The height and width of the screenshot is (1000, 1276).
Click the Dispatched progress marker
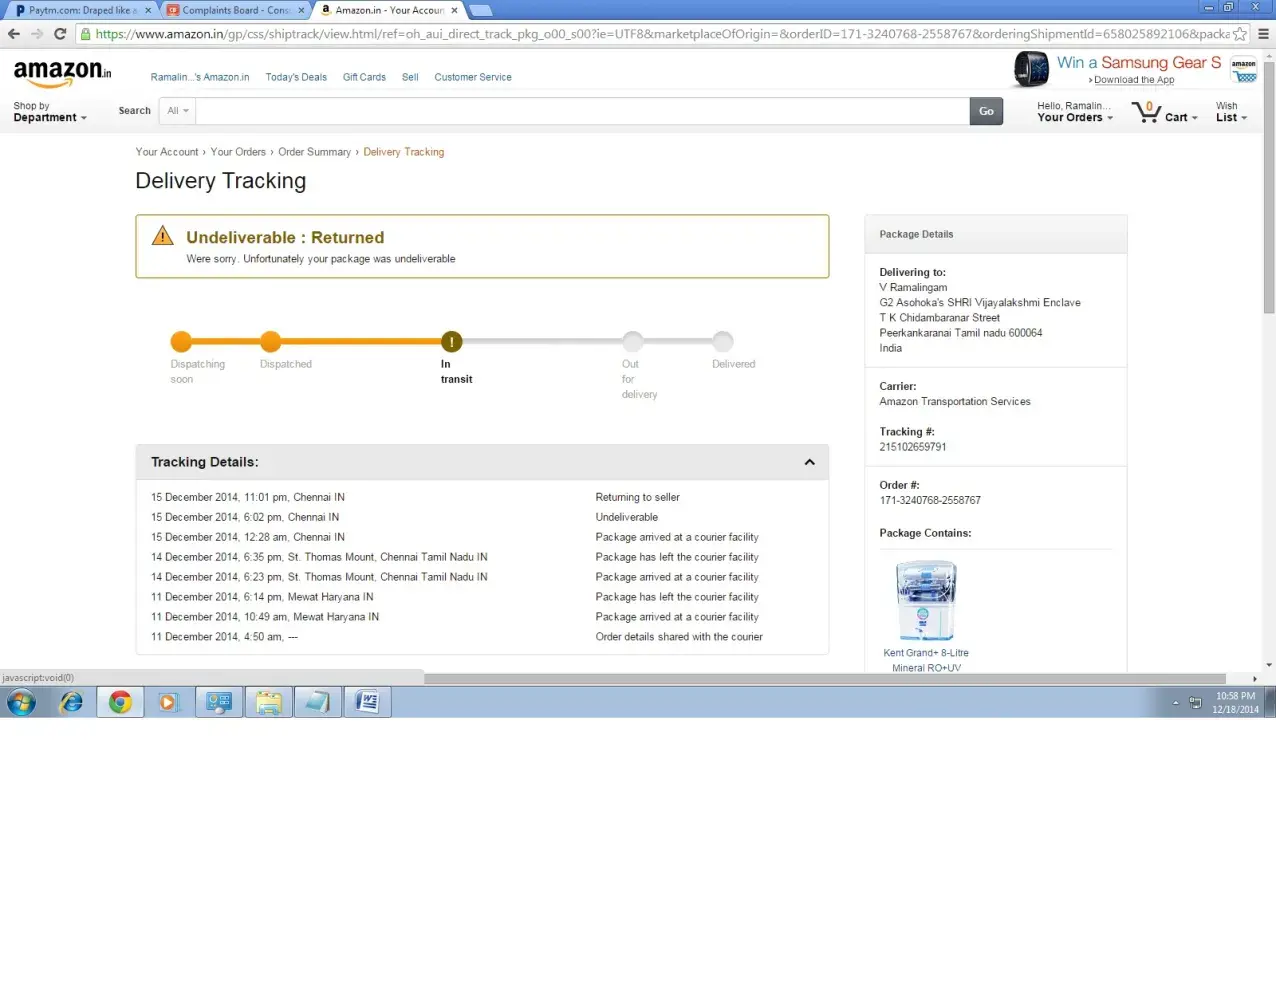pos(271,342)
